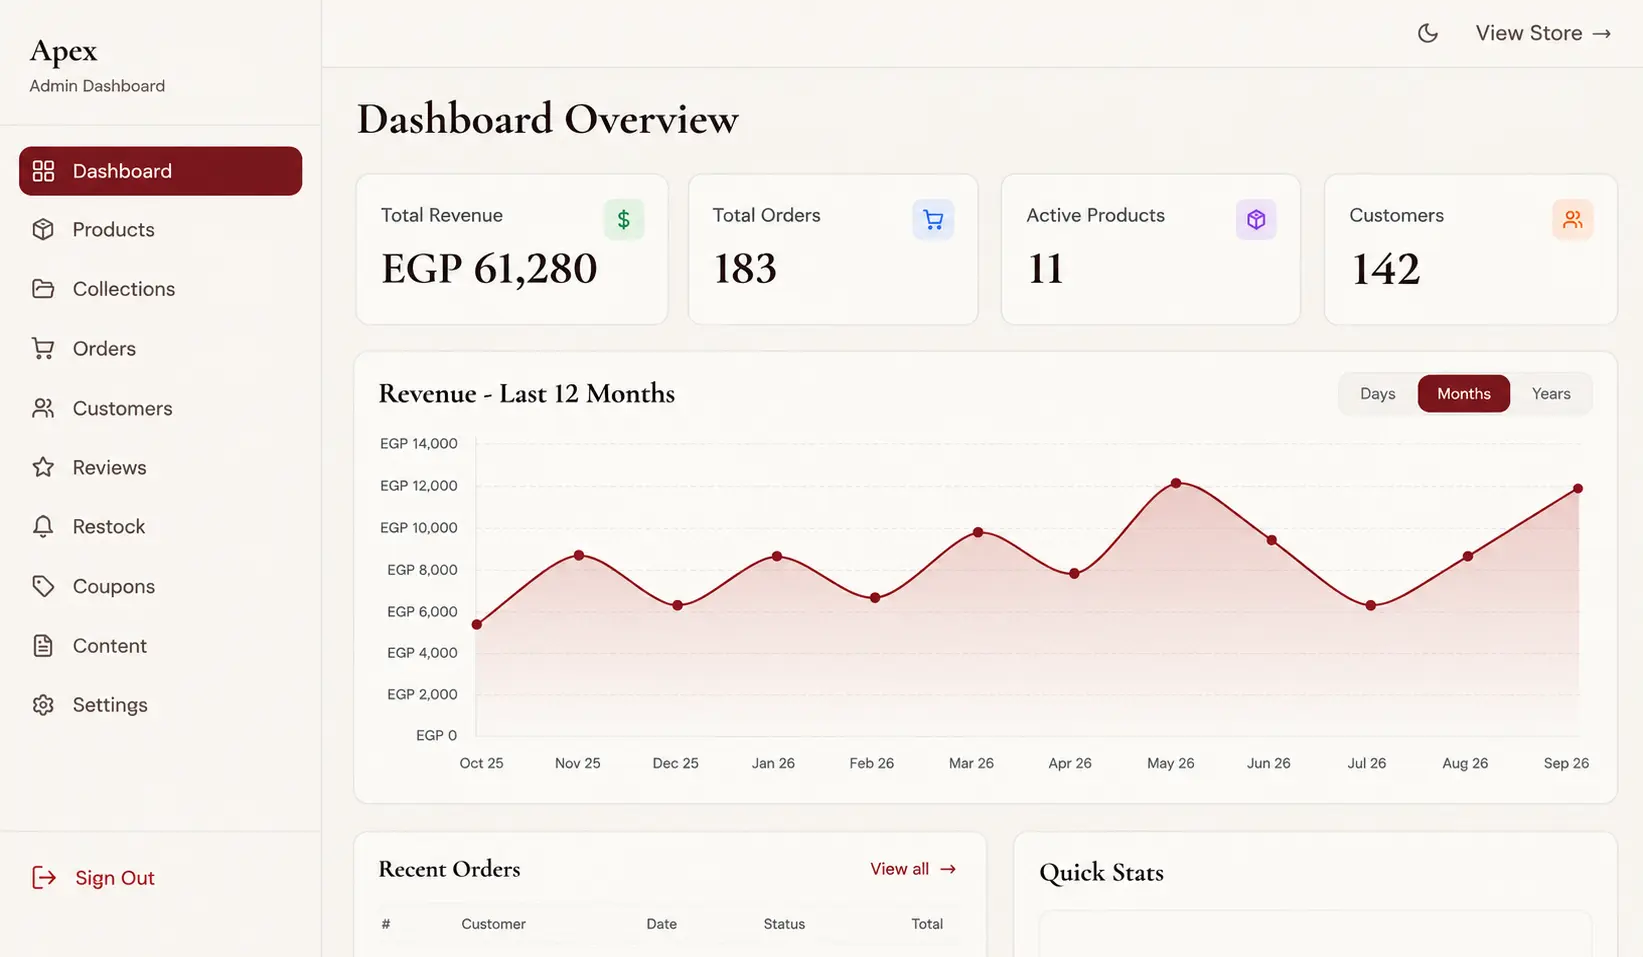Click the Sign Out door icon
Image resolution: width=1643 pixels, height=957 pixels.
tap(44, 878)
